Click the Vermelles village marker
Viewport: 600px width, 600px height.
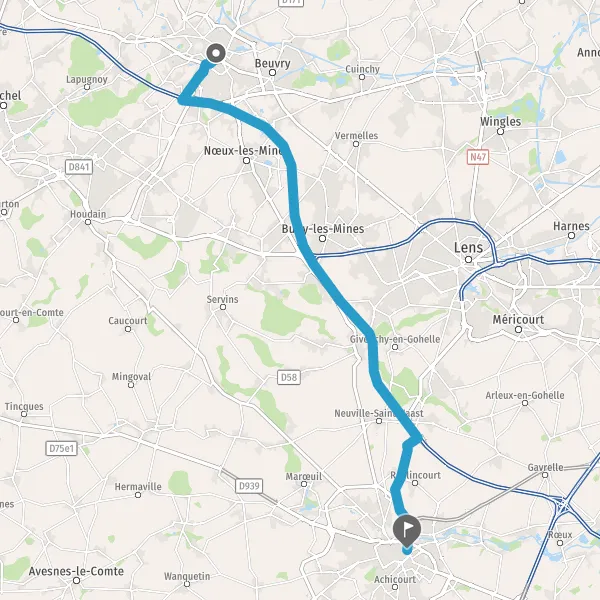(x=356, y=144)
